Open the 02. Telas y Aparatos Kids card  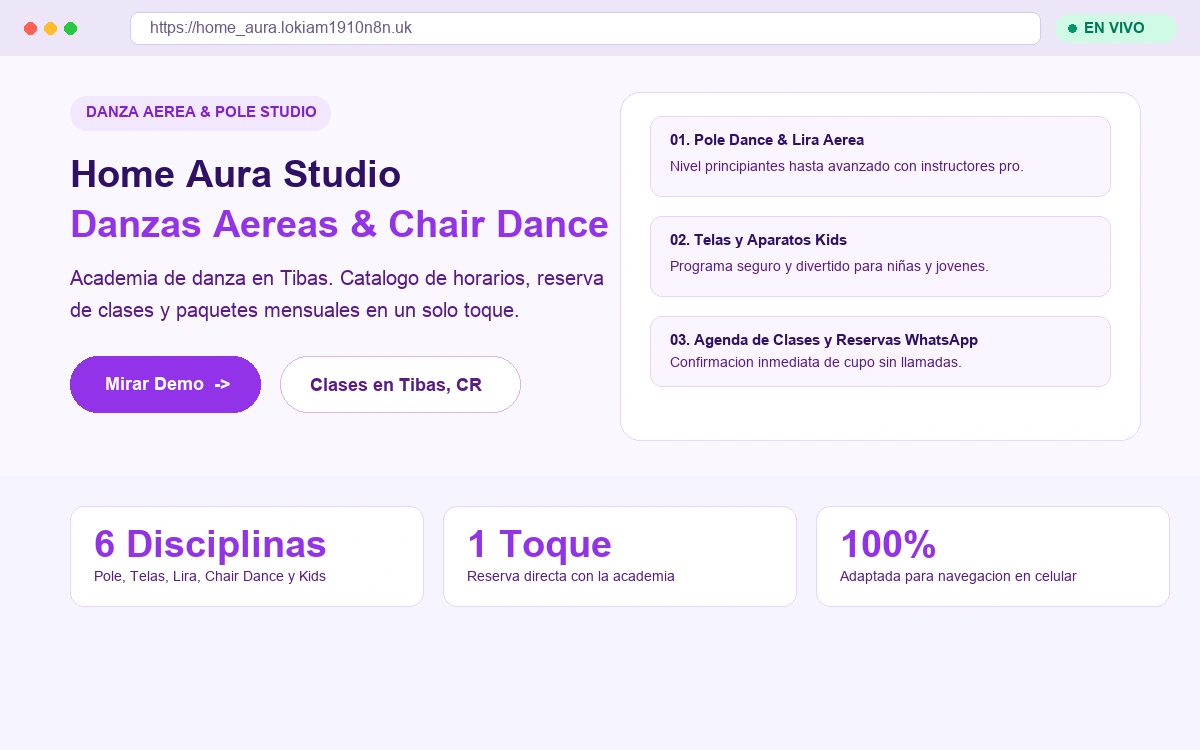coord(880,256)
